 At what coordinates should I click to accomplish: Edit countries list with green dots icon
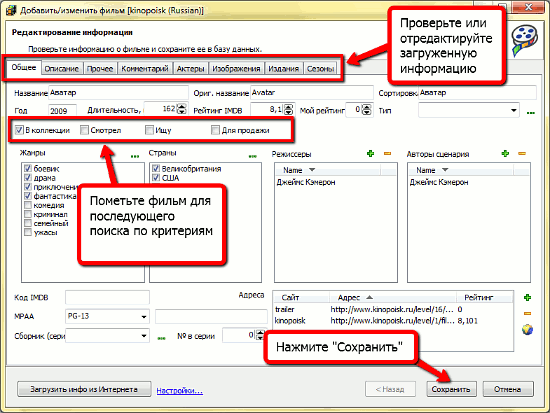pyautogui.click(x=253, y=156)
